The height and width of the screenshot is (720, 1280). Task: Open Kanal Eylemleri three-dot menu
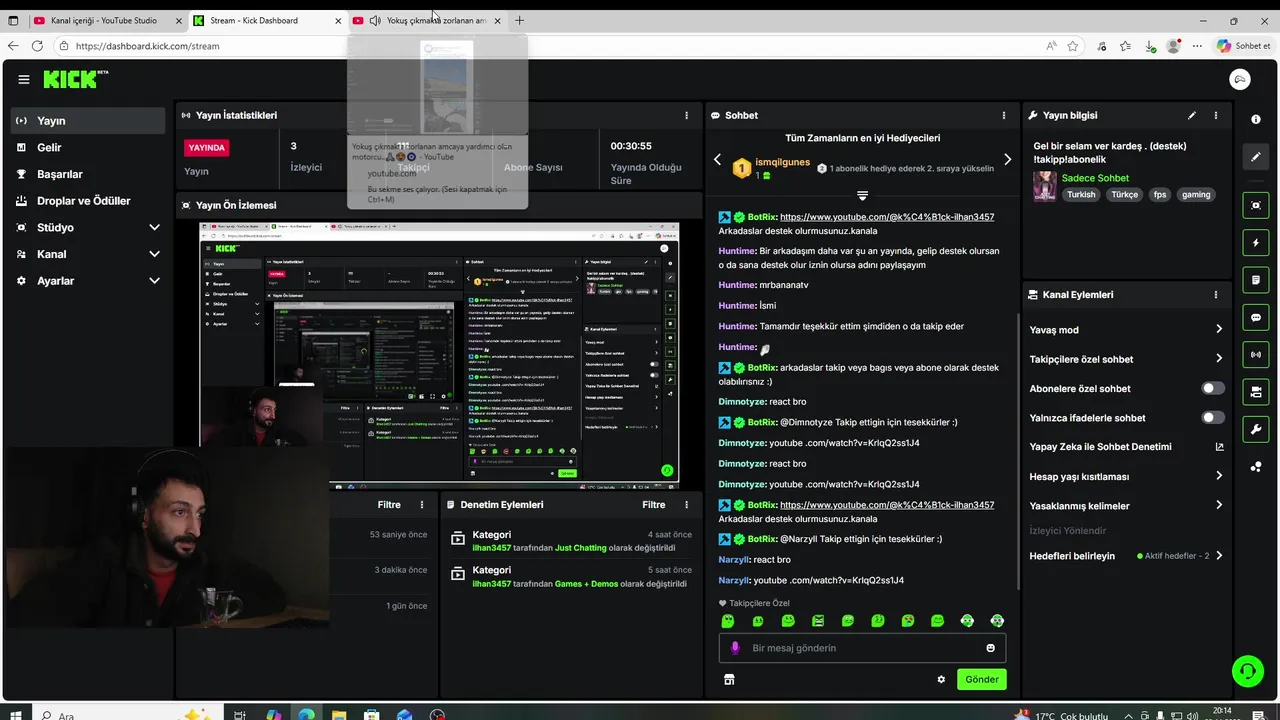1216,295
